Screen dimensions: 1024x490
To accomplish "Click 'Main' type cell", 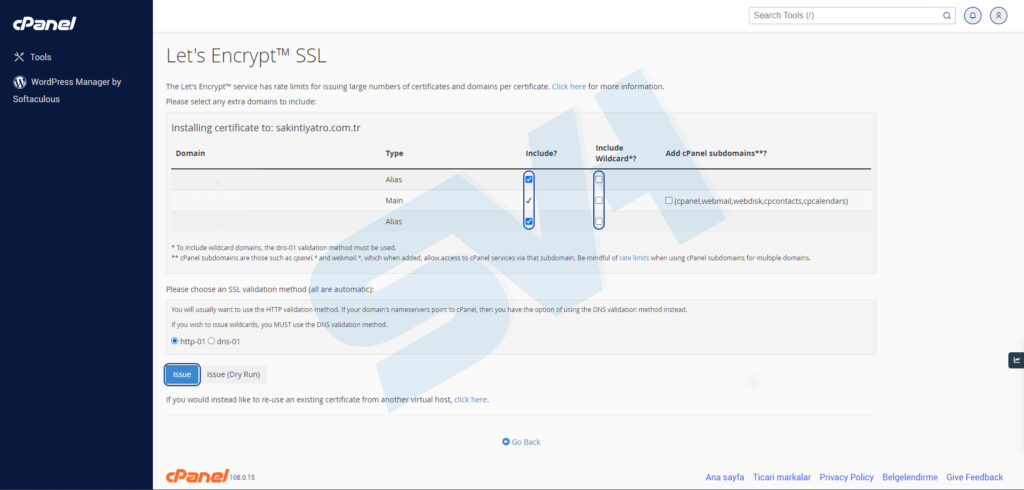I will tap(394, 201).
